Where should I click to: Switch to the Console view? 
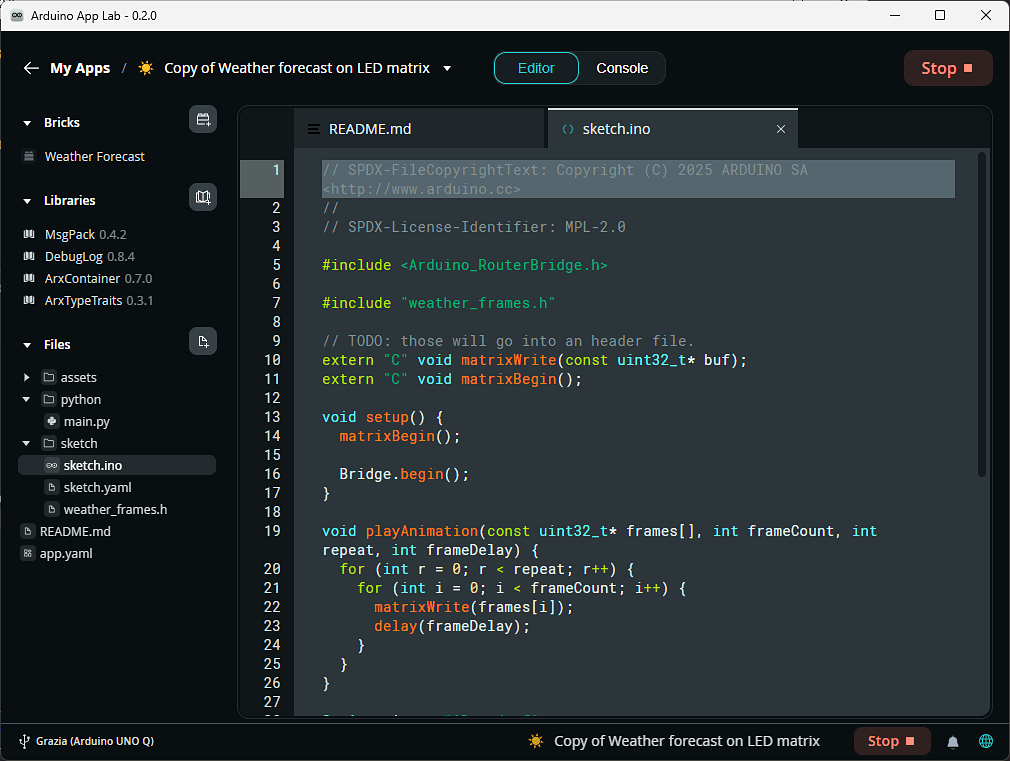(x=622, y=68)
